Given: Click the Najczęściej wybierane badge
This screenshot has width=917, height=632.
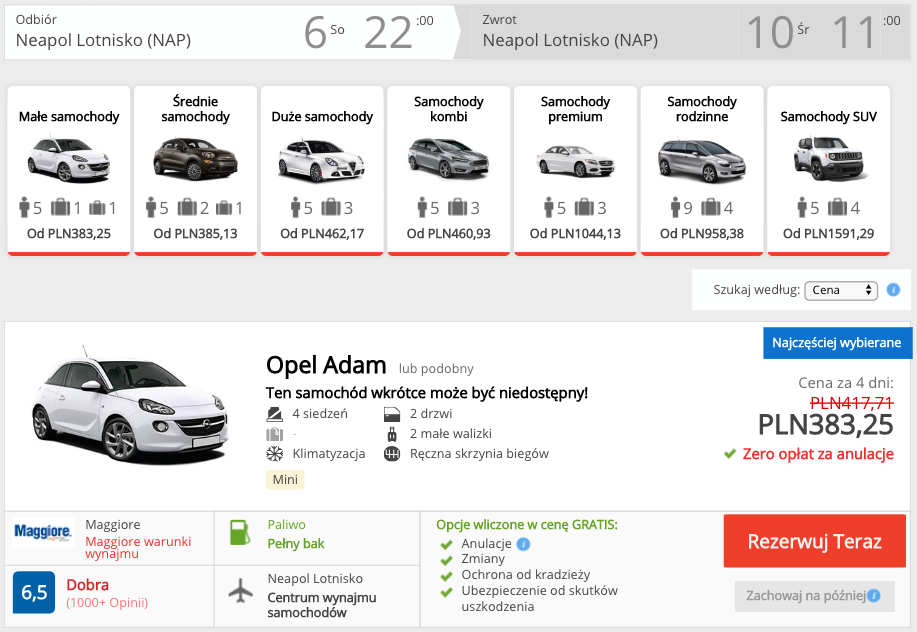Looking at the screenshot, I should [x=837, y=343].
